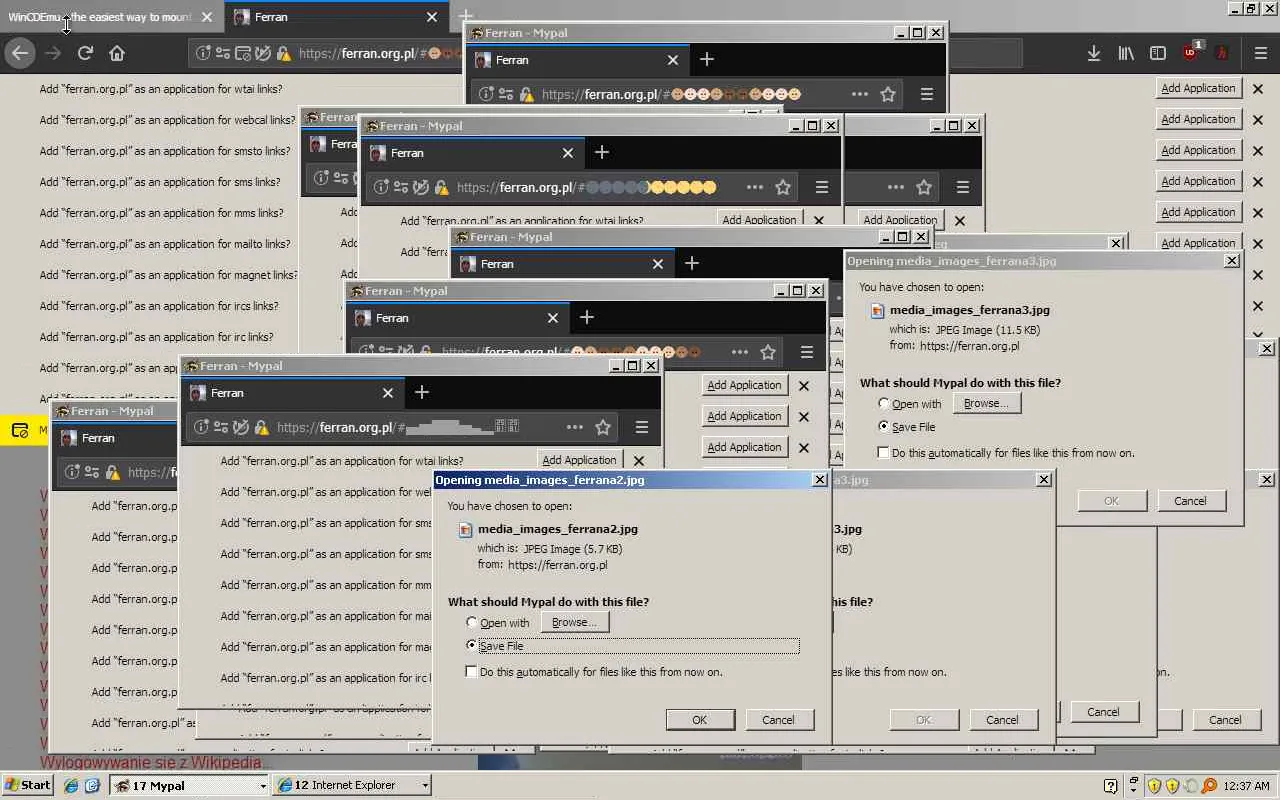Check Do this automatically in the ferrana2.jpg dialog
The width and height of the screenshot is (1280, 800).
(472, 672)
